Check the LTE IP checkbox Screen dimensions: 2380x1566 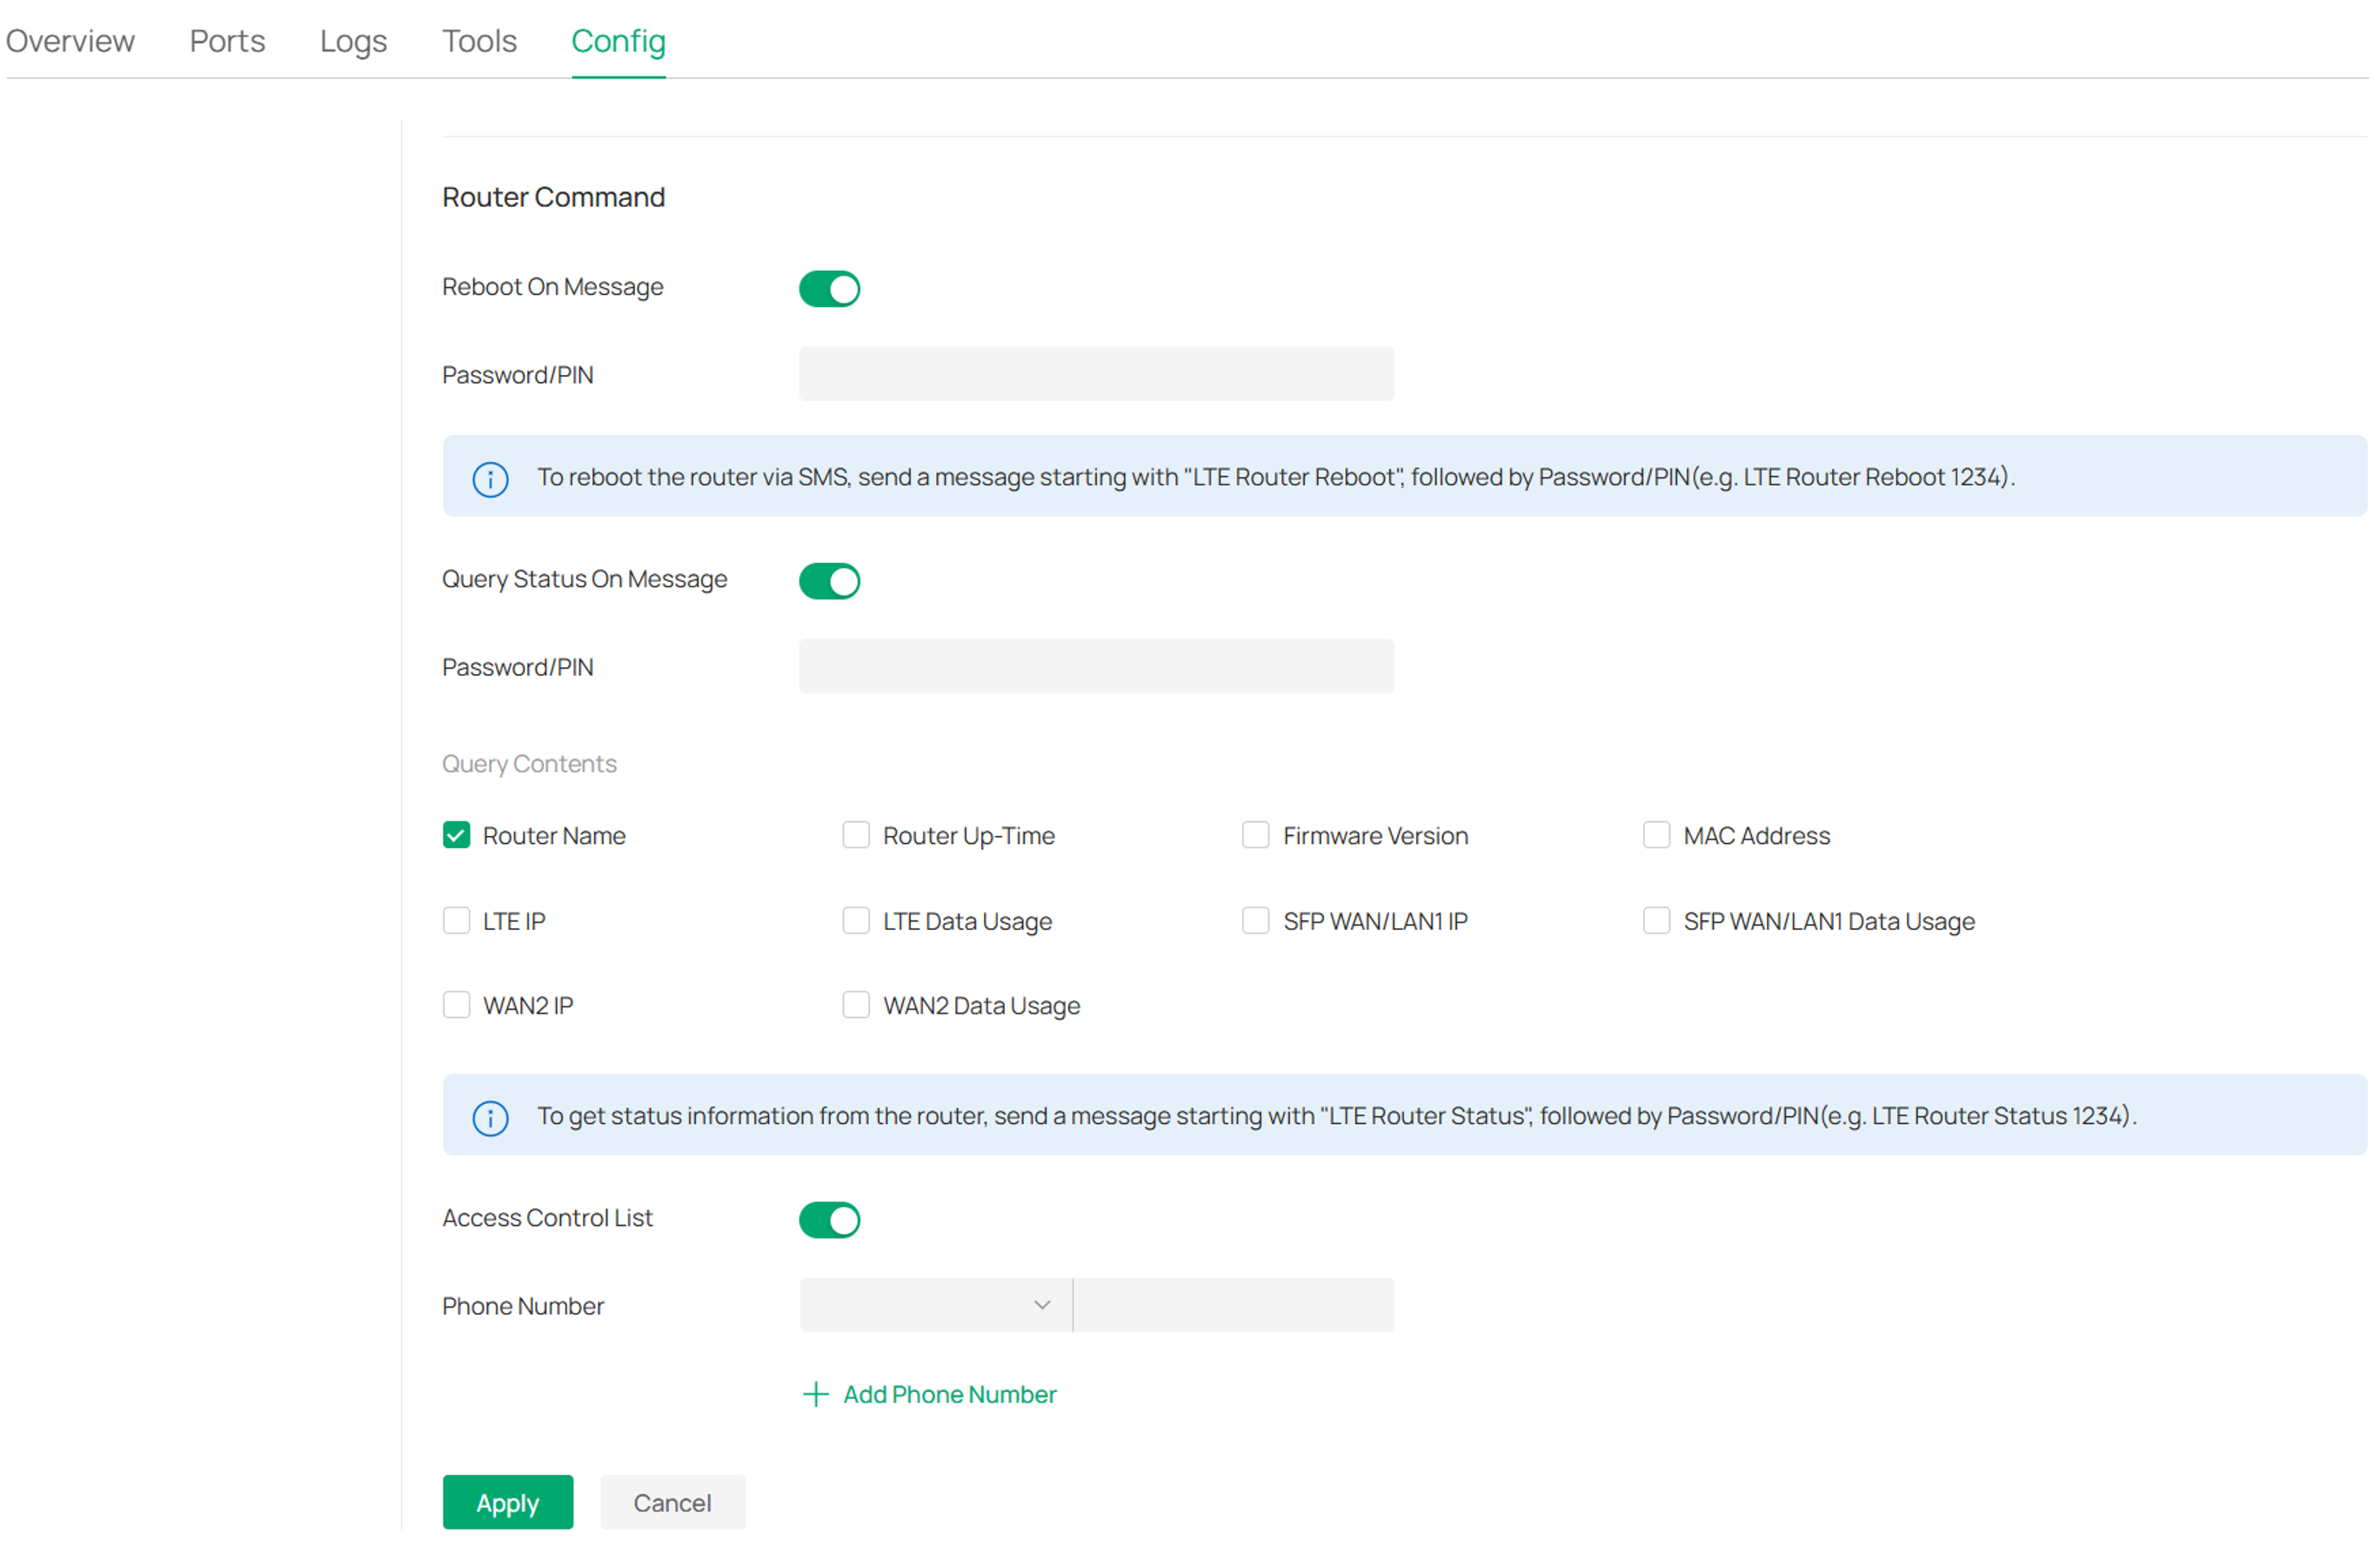click(x=456, y=920)
